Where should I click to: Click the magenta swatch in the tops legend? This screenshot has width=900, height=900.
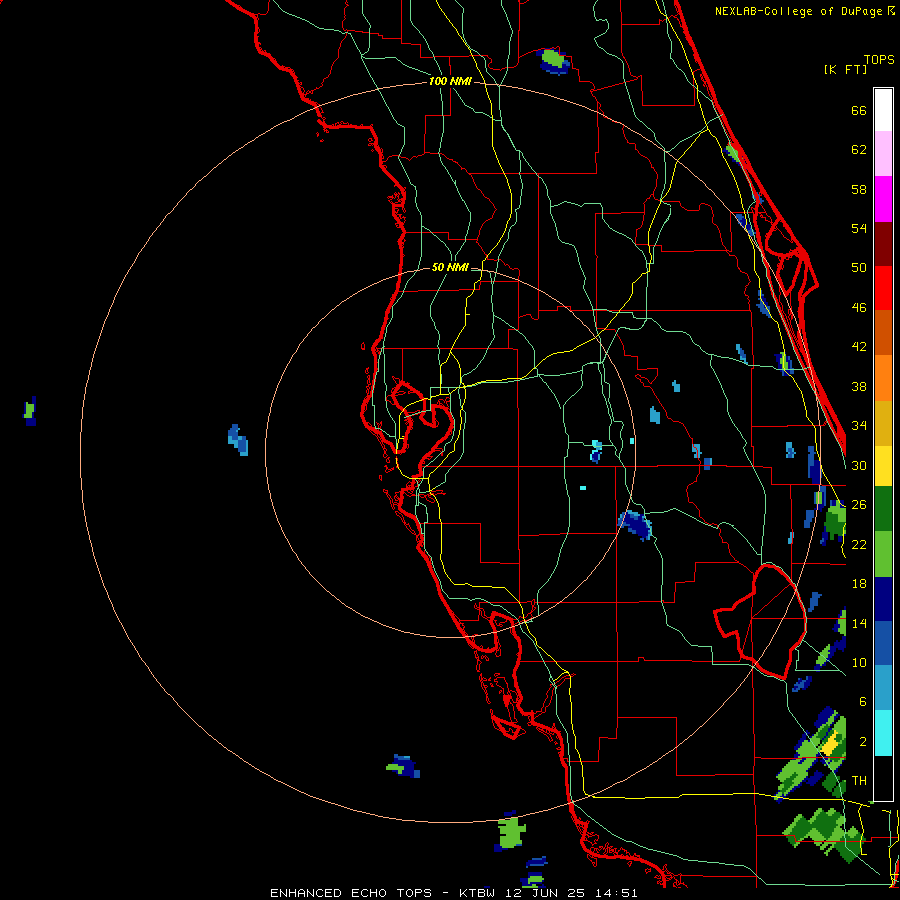(x=883, y=199)
